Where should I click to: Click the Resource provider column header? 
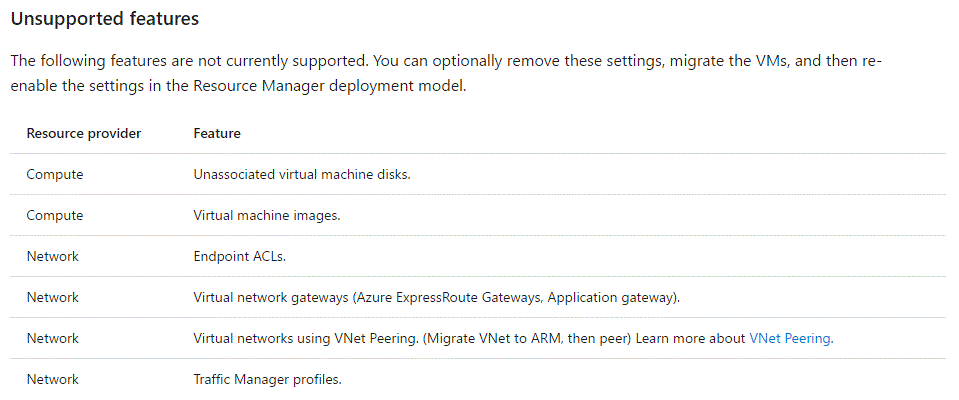point(84,133)
